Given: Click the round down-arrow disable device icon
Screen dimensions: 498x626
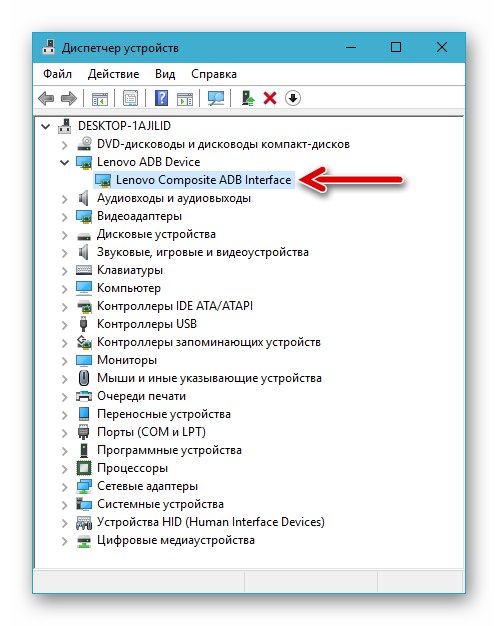Looking at the screenshot, I should [x=293, y=98].
